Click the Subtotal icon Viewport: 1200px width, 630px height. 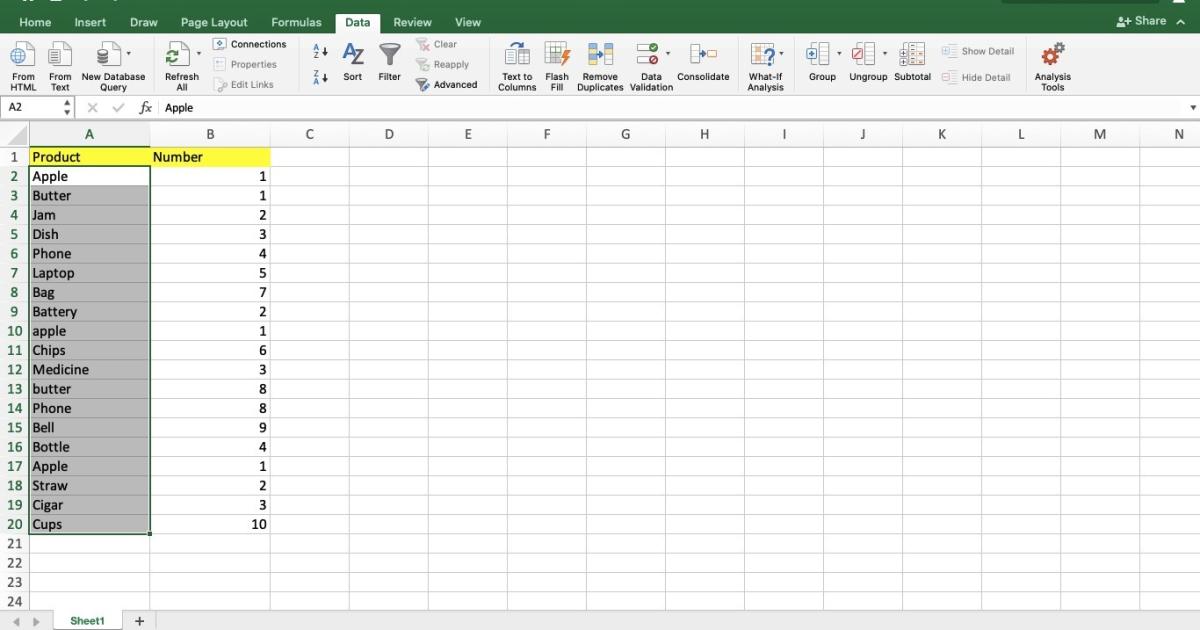point(912,56)
